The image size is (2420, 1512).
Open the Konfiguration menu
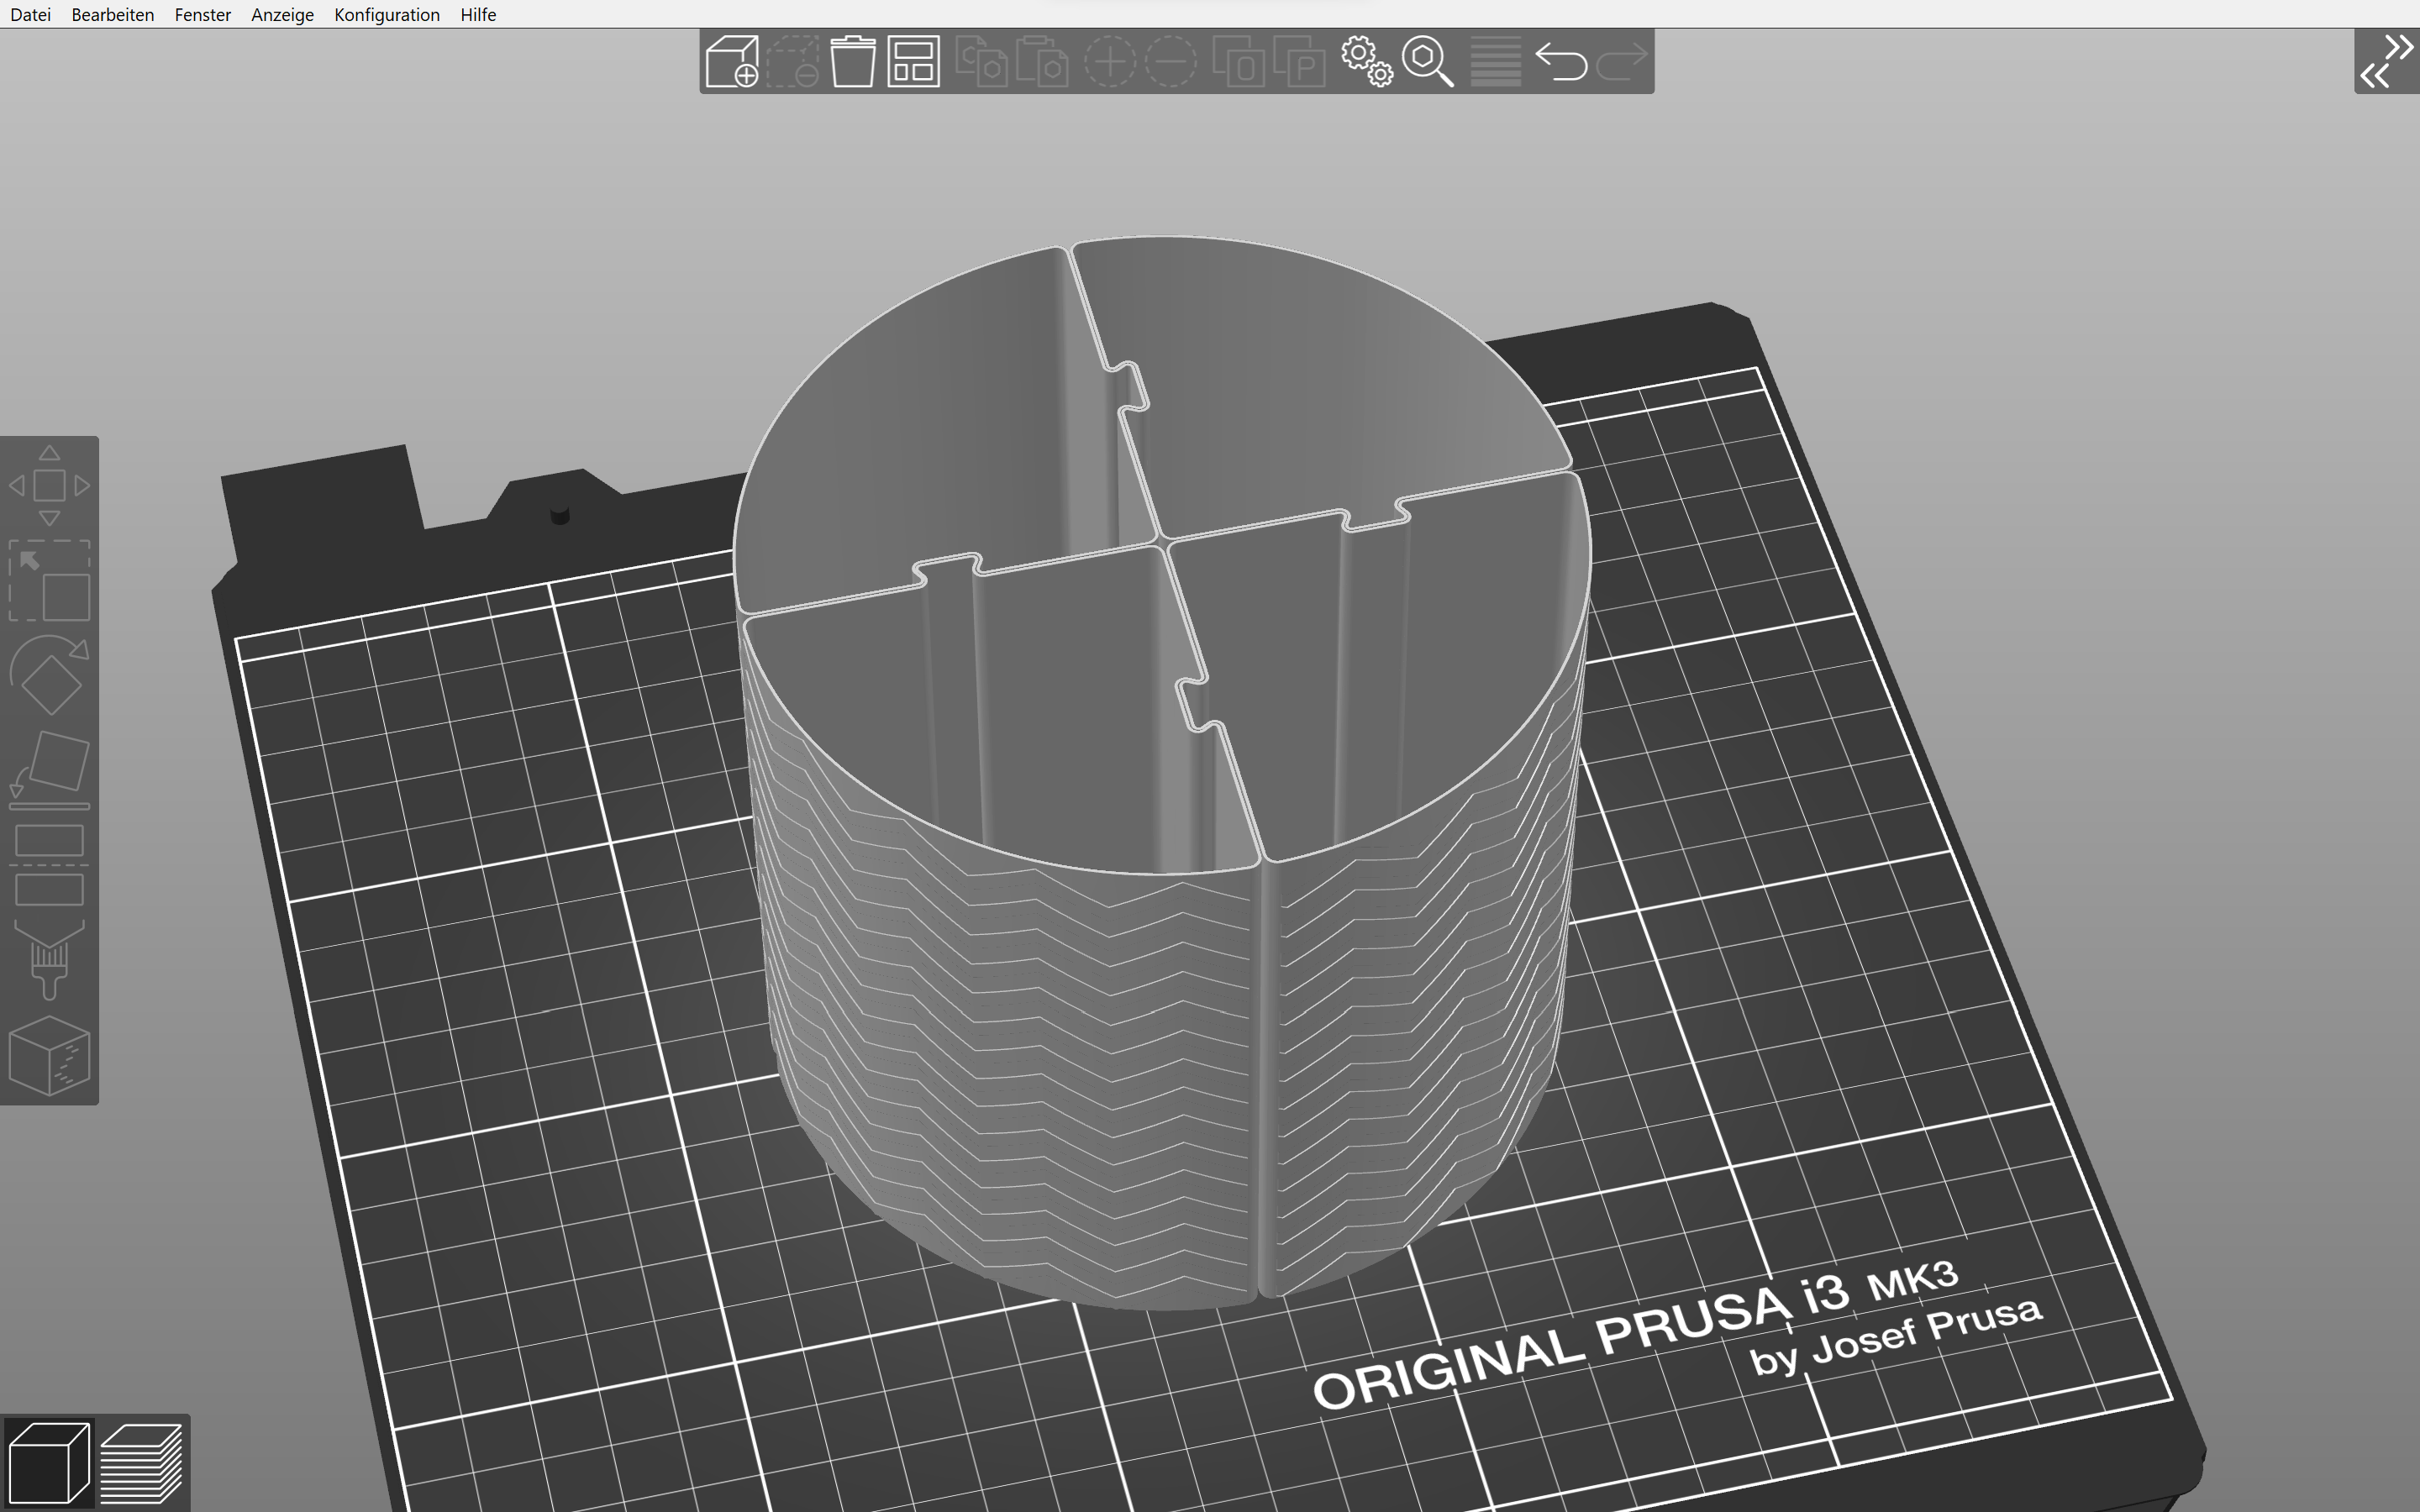coord(386,14)
